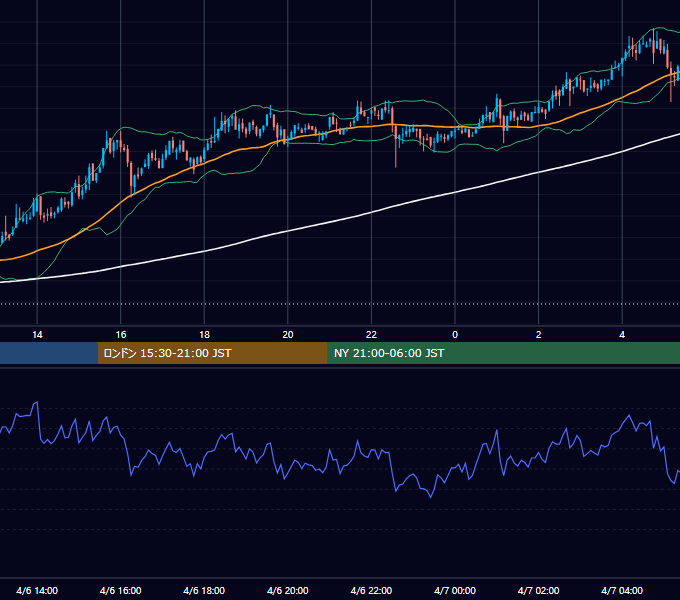The width and height of the screenshot is (680, 600).
Task: Click the London 15:30-21:00 JST session bar
Action: 212,353
